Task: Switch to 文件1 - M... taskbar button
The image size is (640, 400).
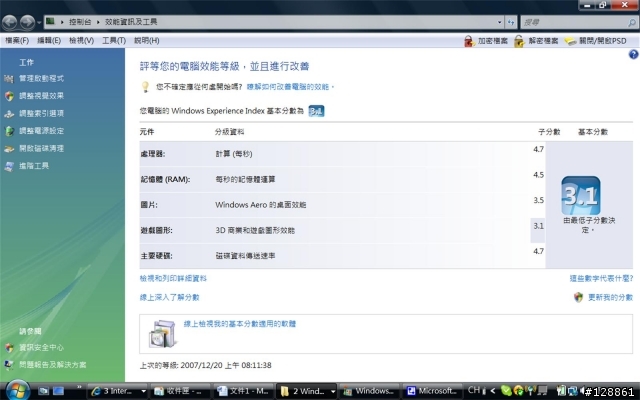Action: coord(244,391)
